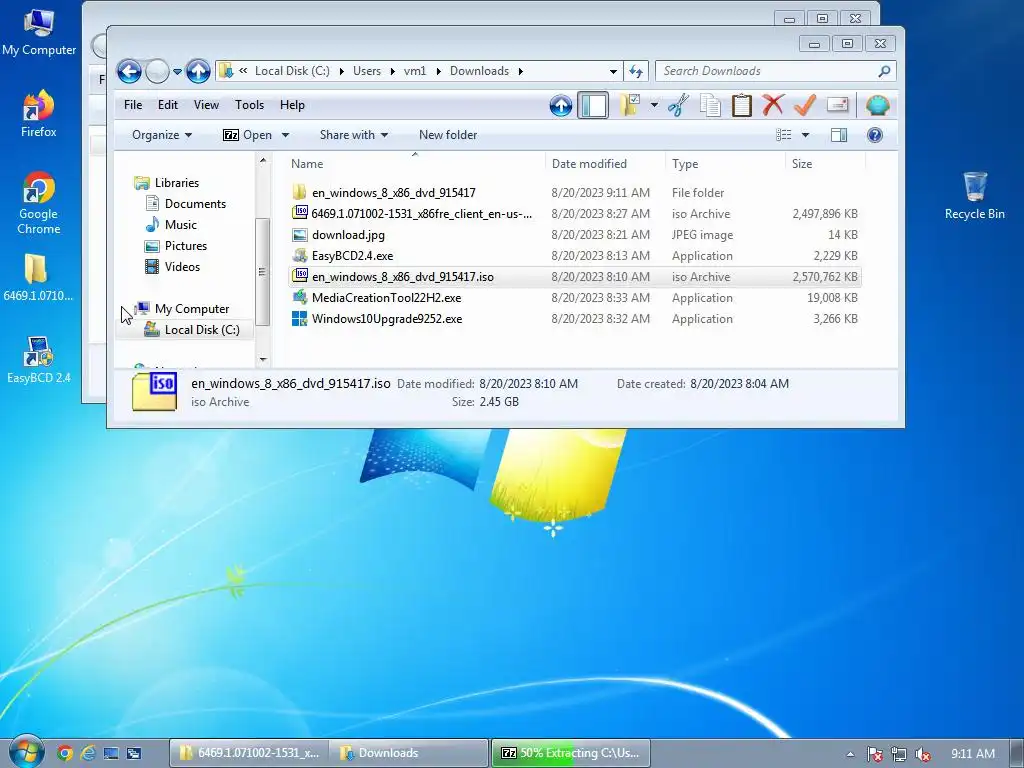Screen dimensions: 1024x768
Task: Click Internet Explorer icon on taskbar
Action: [x=87, y=753]
